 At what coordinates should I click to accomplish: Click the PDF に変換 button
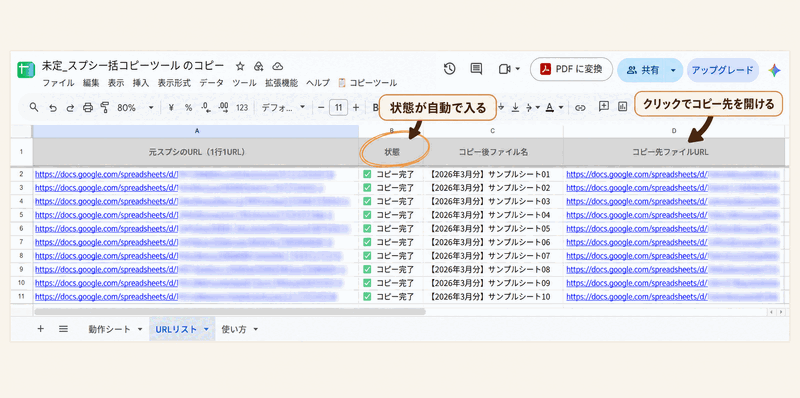(571, 69)
